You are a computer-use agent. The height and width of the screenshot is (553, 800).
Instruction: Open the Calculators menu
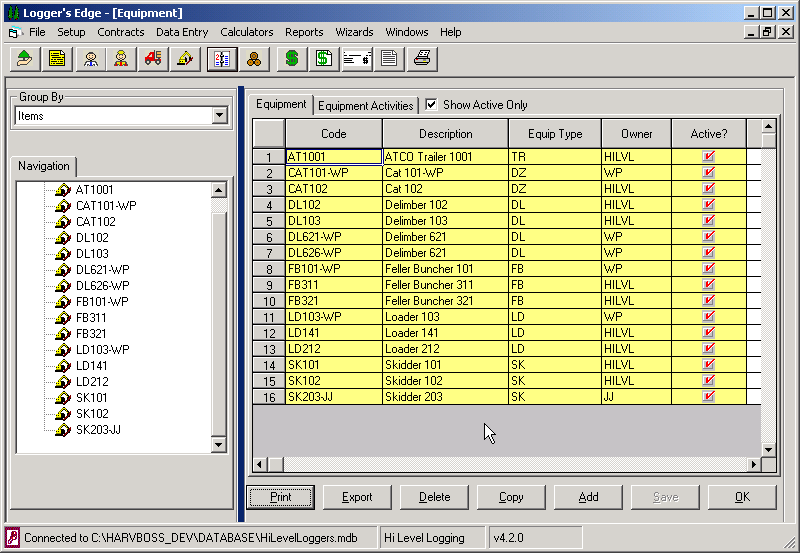coord(247,32)
